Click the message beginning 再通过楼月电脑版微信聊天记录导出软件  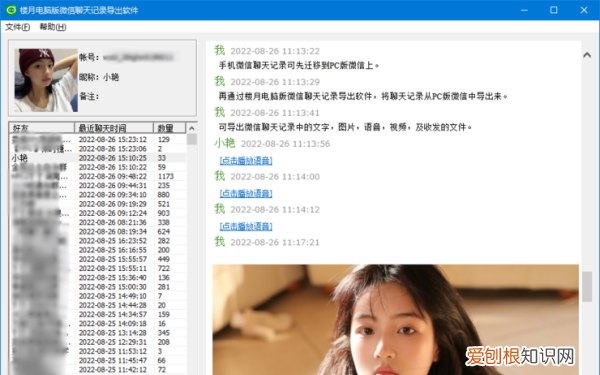363,96
